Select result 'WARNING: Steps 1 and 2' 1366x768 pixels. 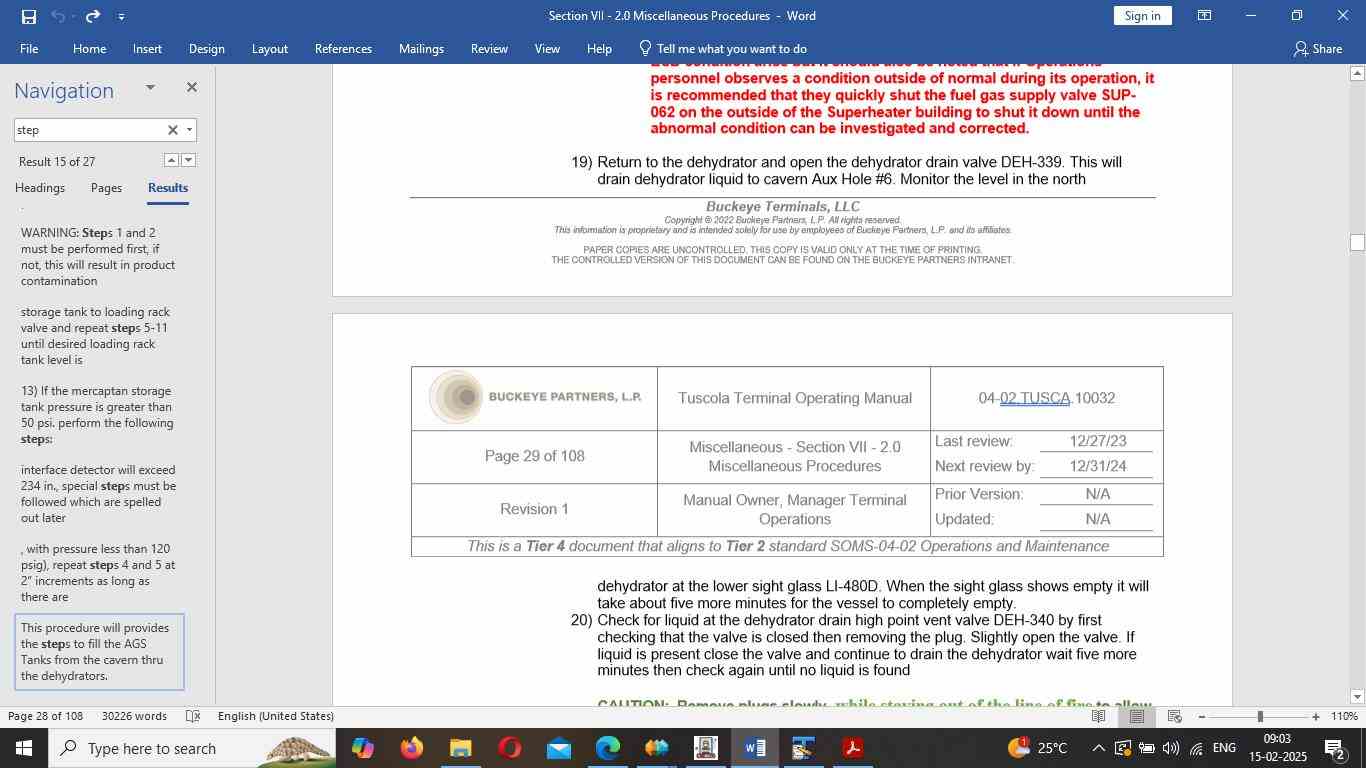tap(98, 257)
